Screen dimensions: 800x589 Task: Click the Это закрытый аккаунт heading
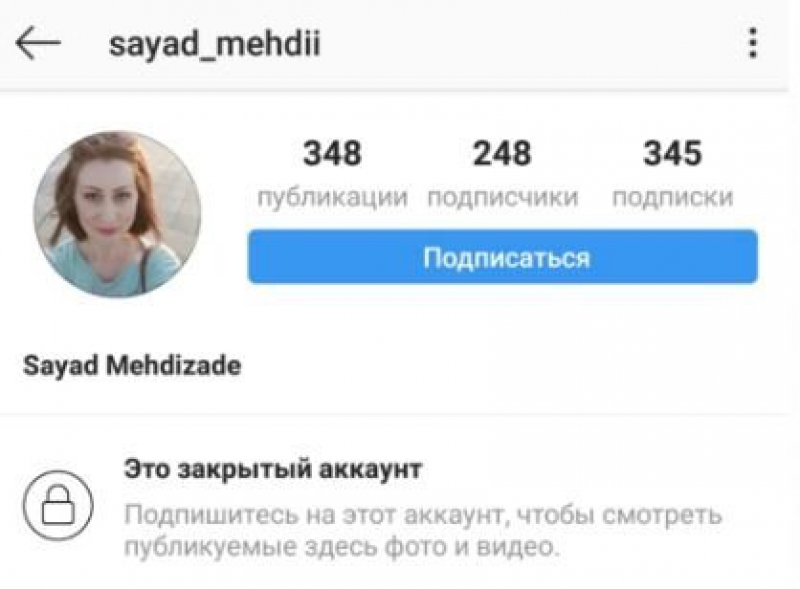(x=273, y=469)
